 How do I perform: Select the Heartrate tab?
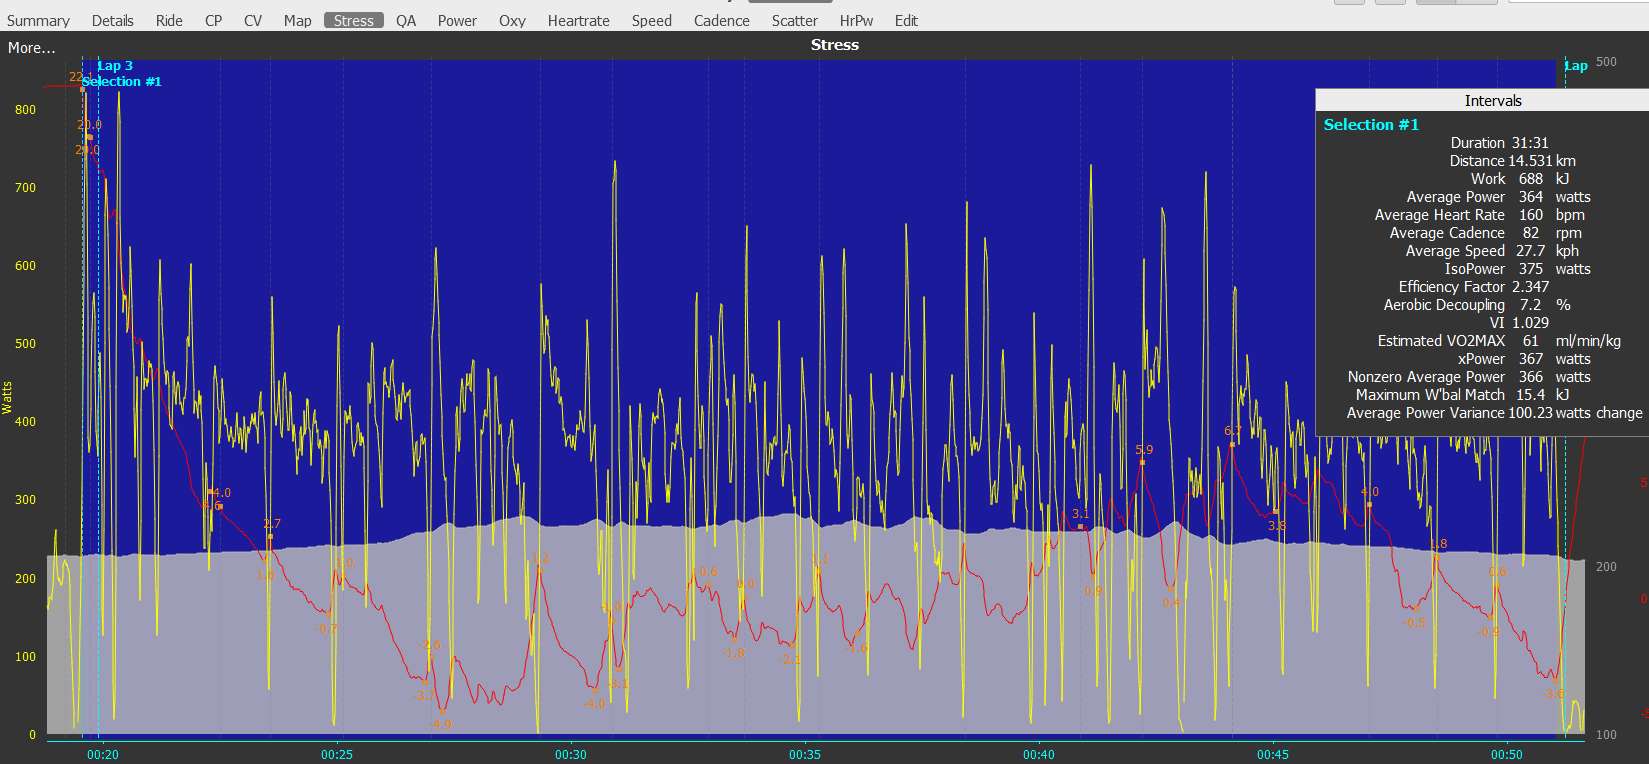coord(578,20)
